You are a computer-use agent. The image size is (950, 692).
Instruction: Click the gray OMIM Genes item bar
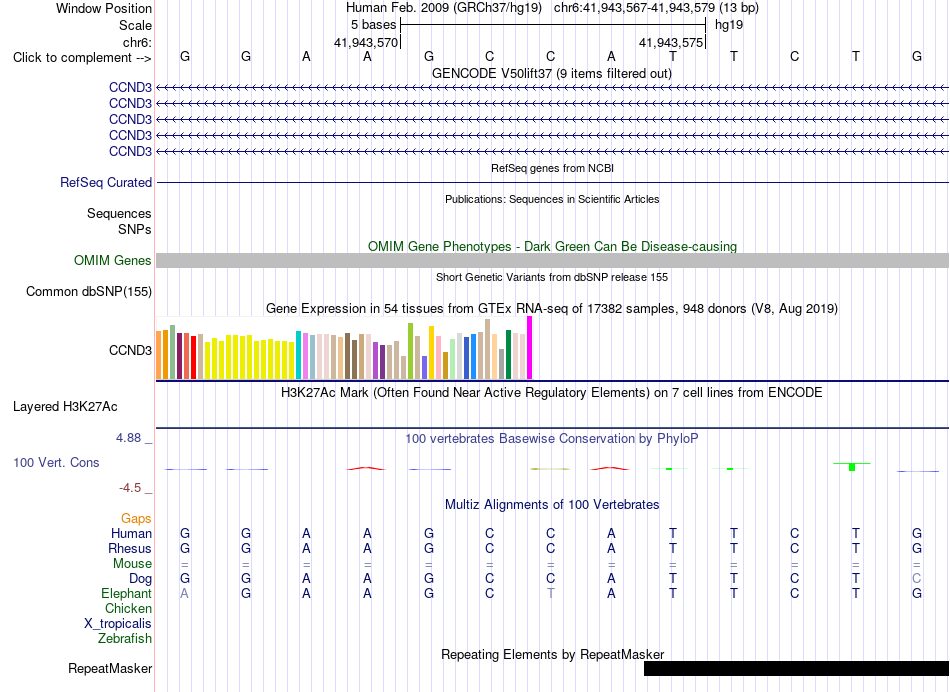click(x=552, y=261)
